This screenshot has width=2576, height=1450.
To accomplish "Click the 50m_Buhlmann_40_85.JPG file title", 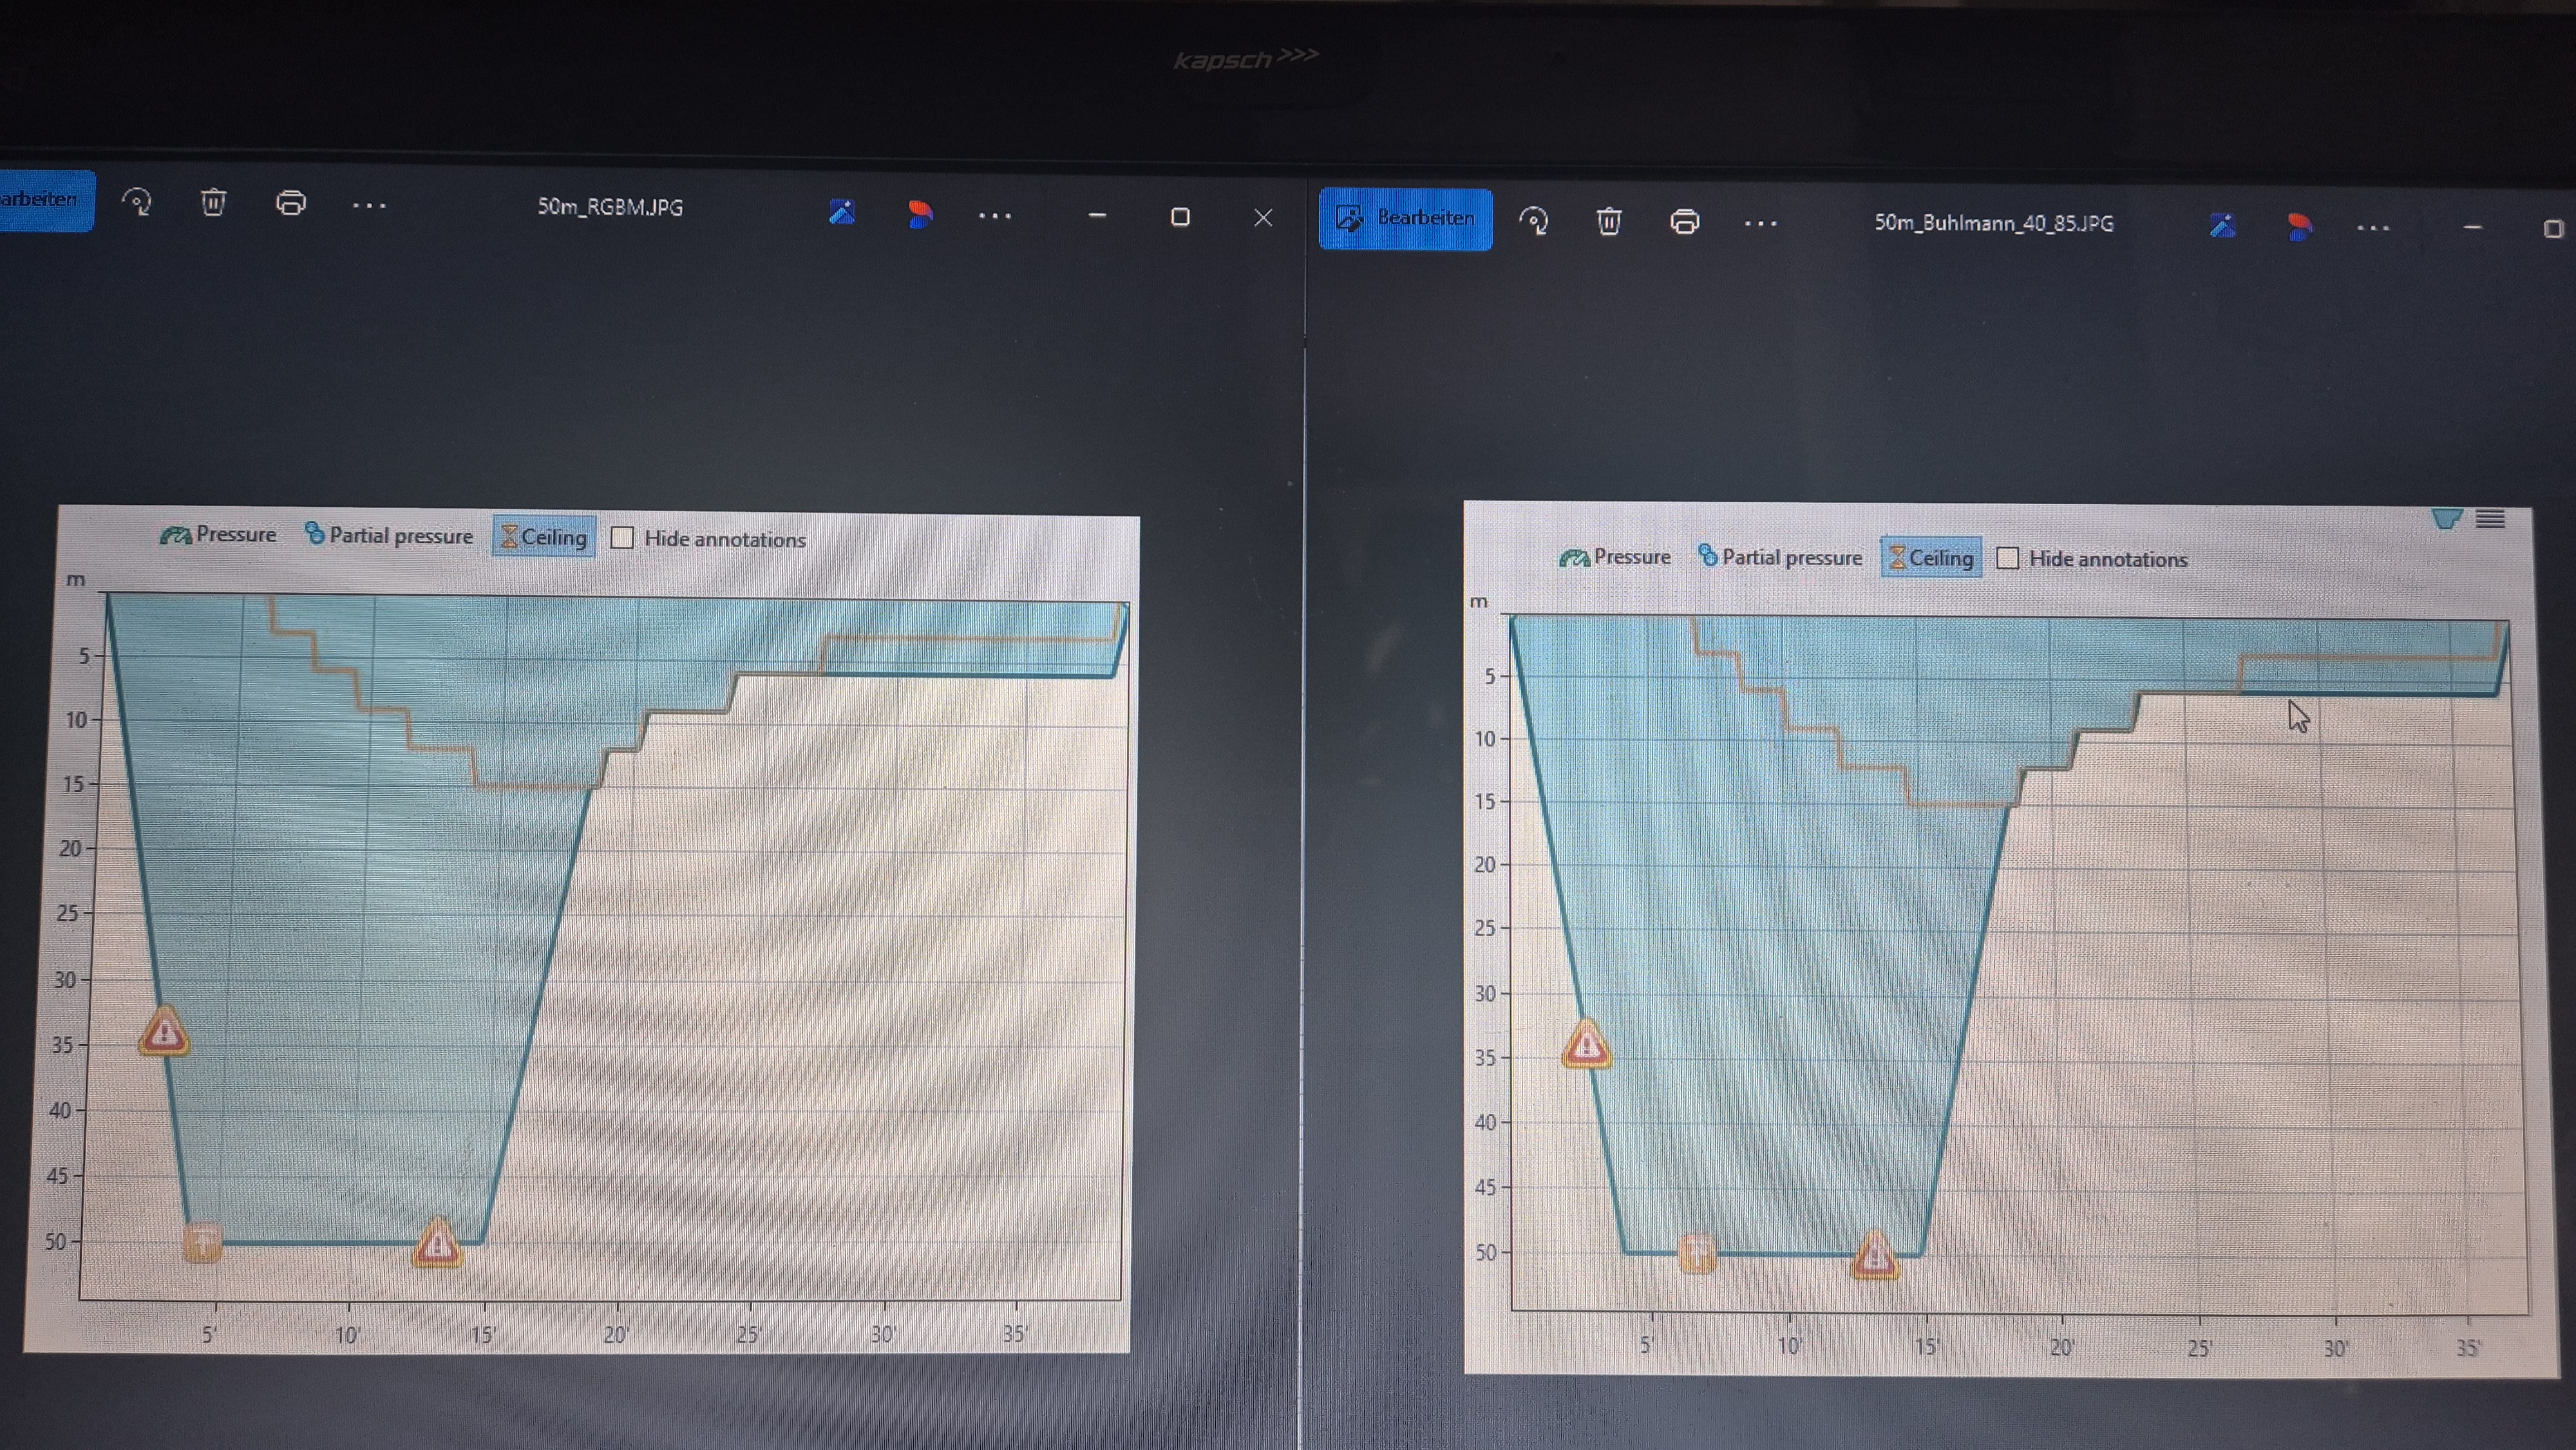I will pyautogui.click(x=1994, y=223).
